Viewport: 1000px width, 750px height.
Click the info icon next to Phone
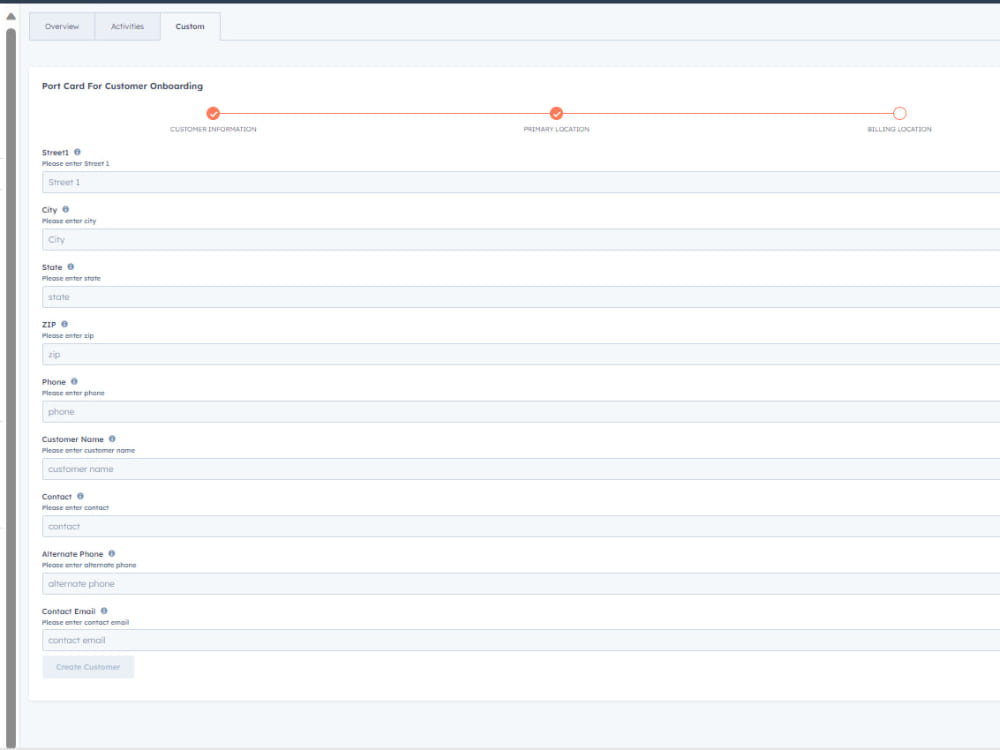(74, 381)
